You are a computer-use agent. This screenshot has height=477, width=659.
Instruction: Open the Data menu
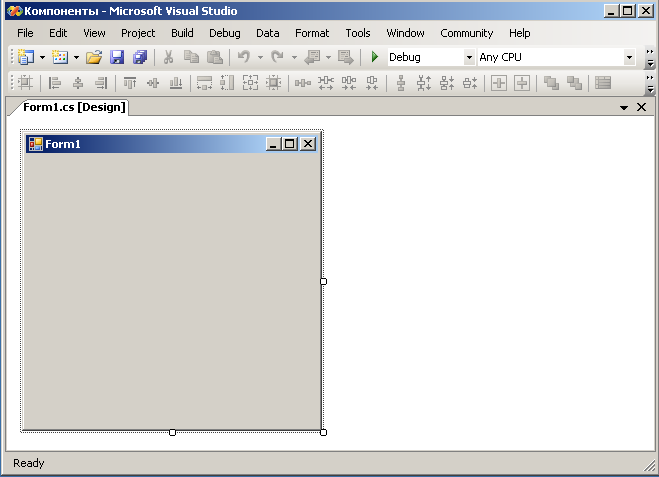[268, 33]
